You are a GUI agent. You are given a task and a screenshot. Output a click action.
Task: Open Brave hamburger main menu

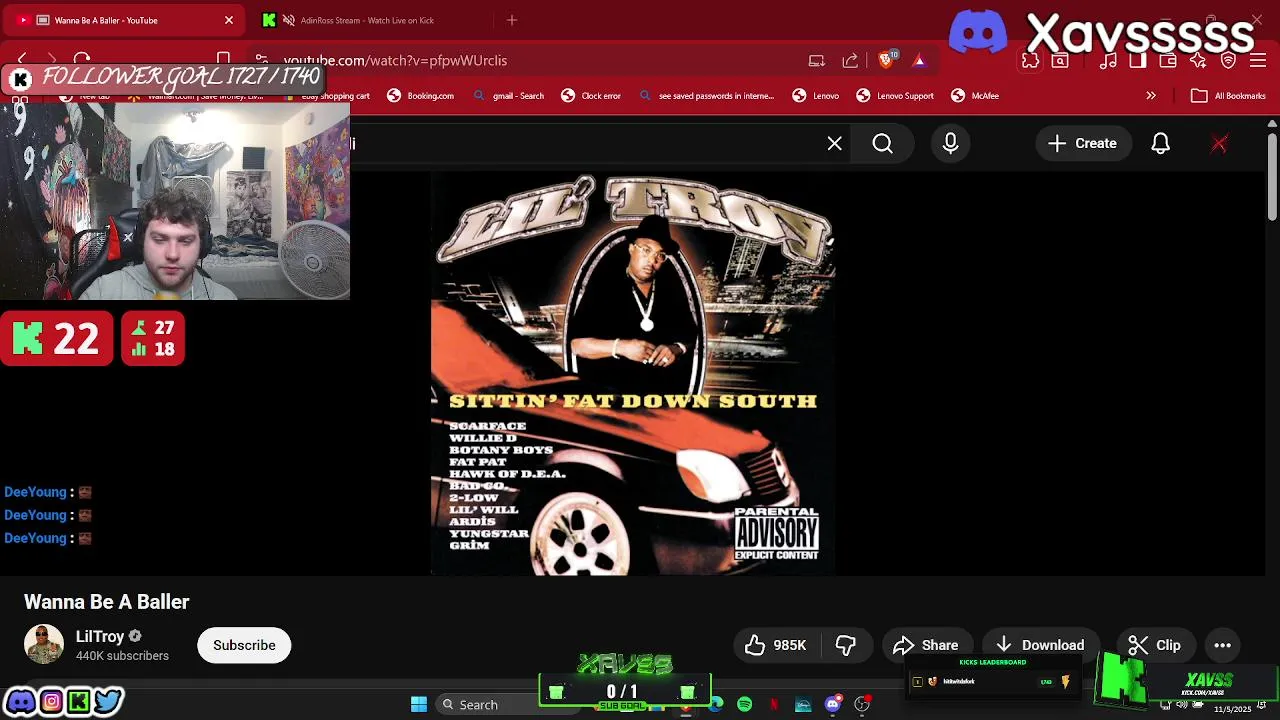tap(1259, 61)
